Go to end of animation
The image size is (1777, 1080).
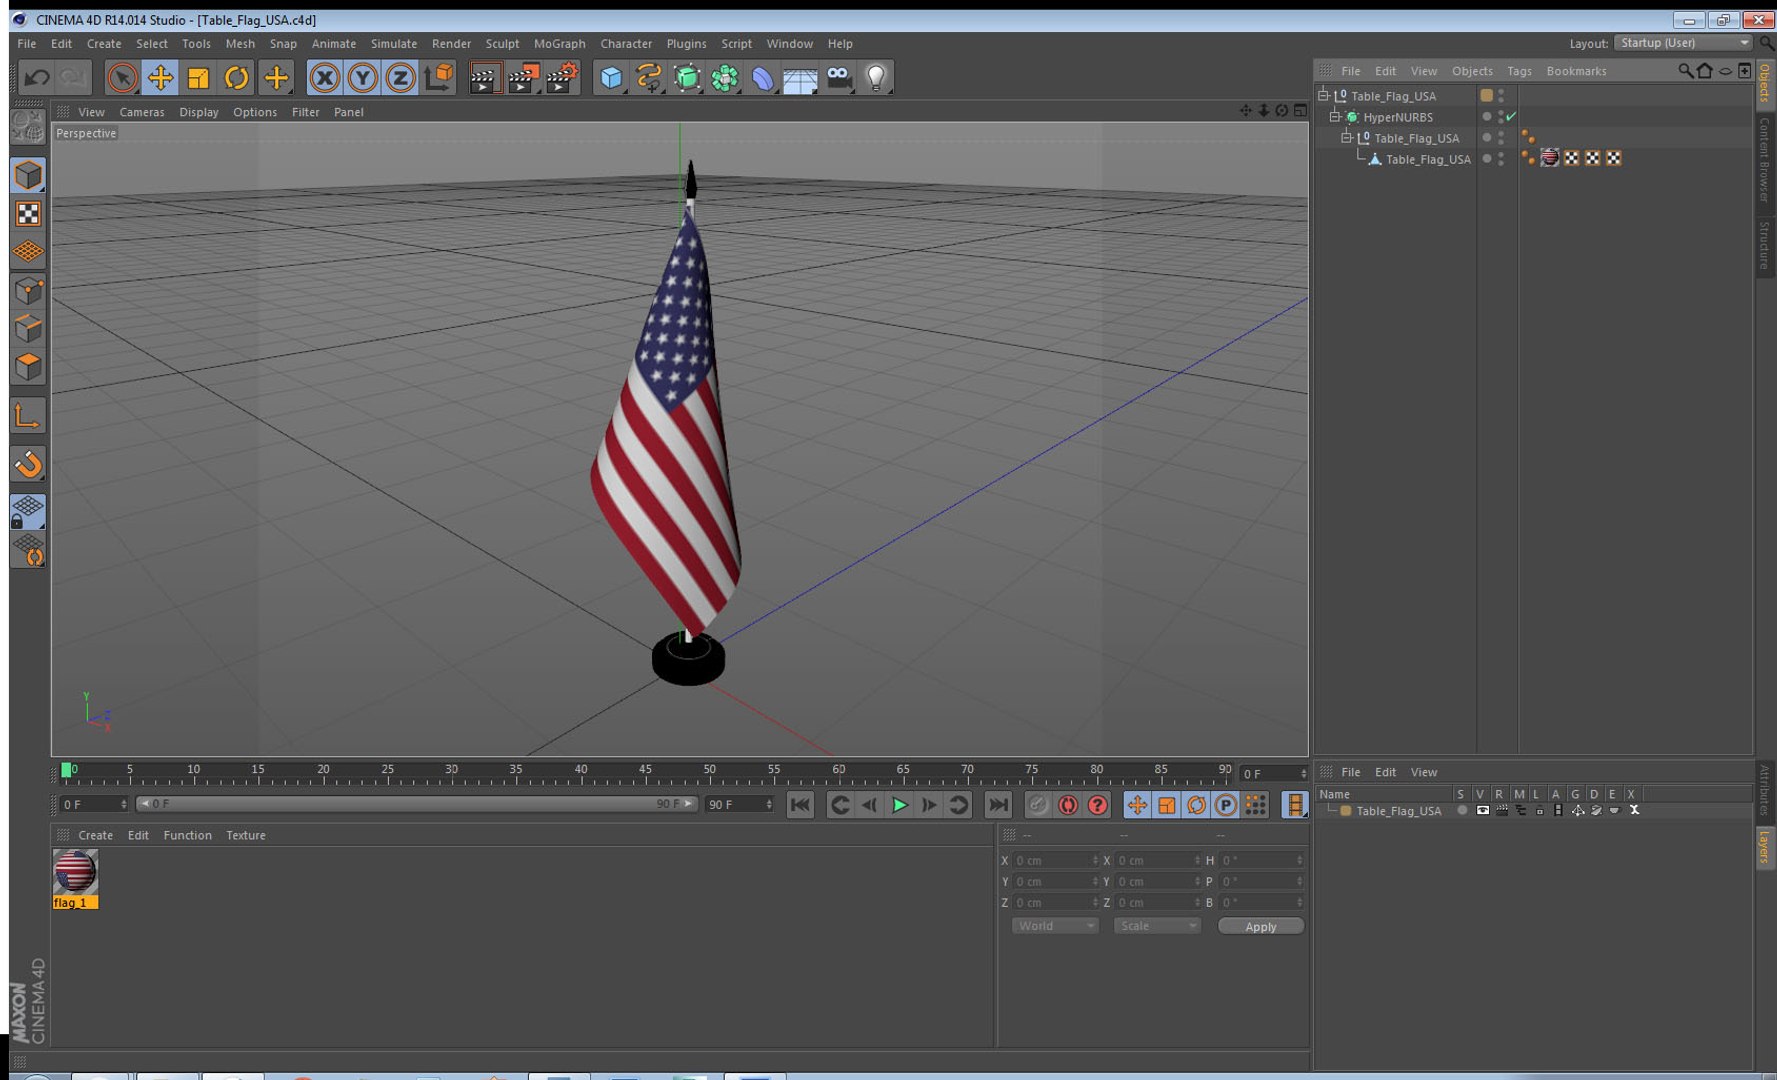pos(998,805)
